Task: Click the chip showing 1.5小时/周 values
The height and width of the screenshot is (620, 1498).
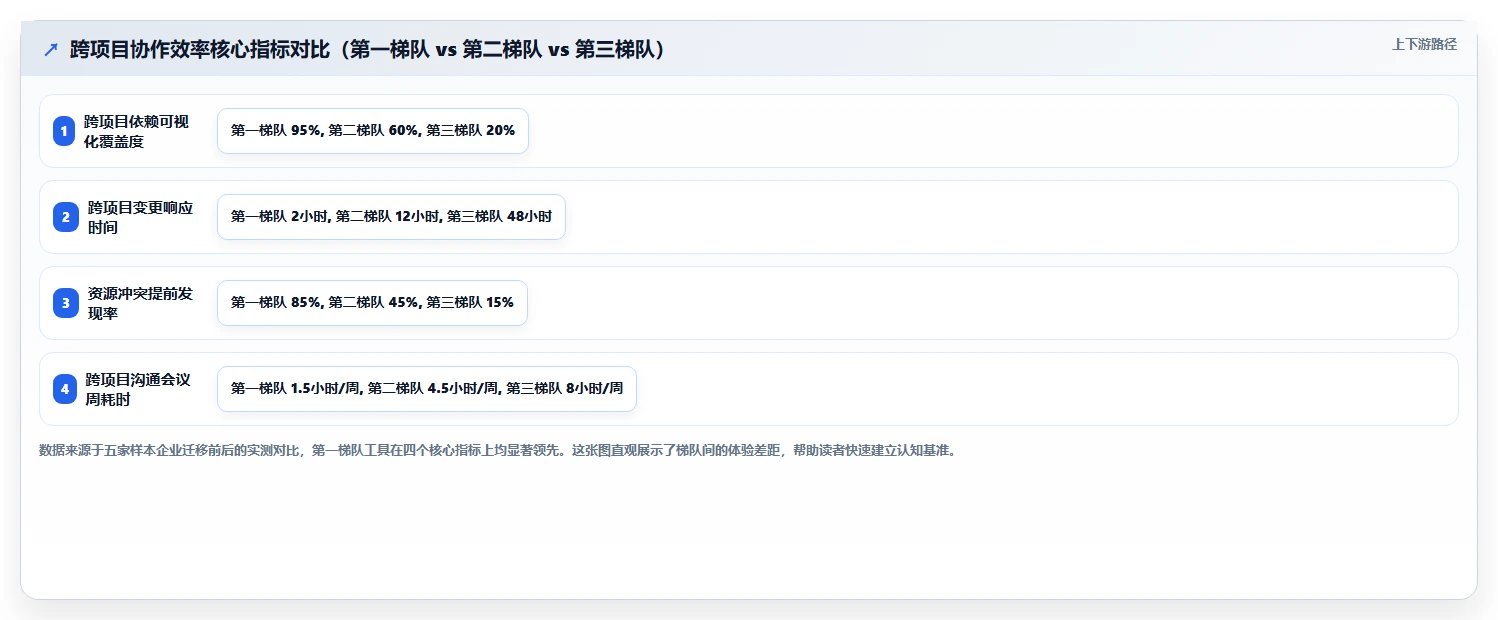Action: pyautogui.click(x=427, y=389)
